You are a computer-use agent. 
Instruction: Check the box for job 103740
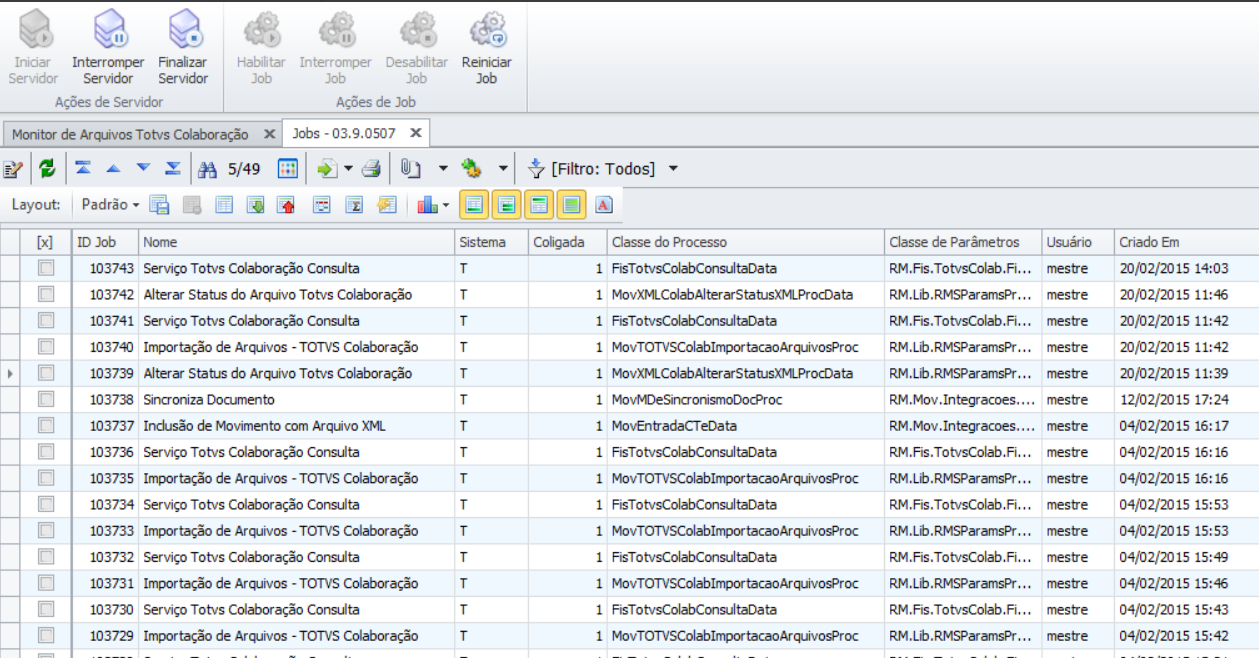(45, 347)
